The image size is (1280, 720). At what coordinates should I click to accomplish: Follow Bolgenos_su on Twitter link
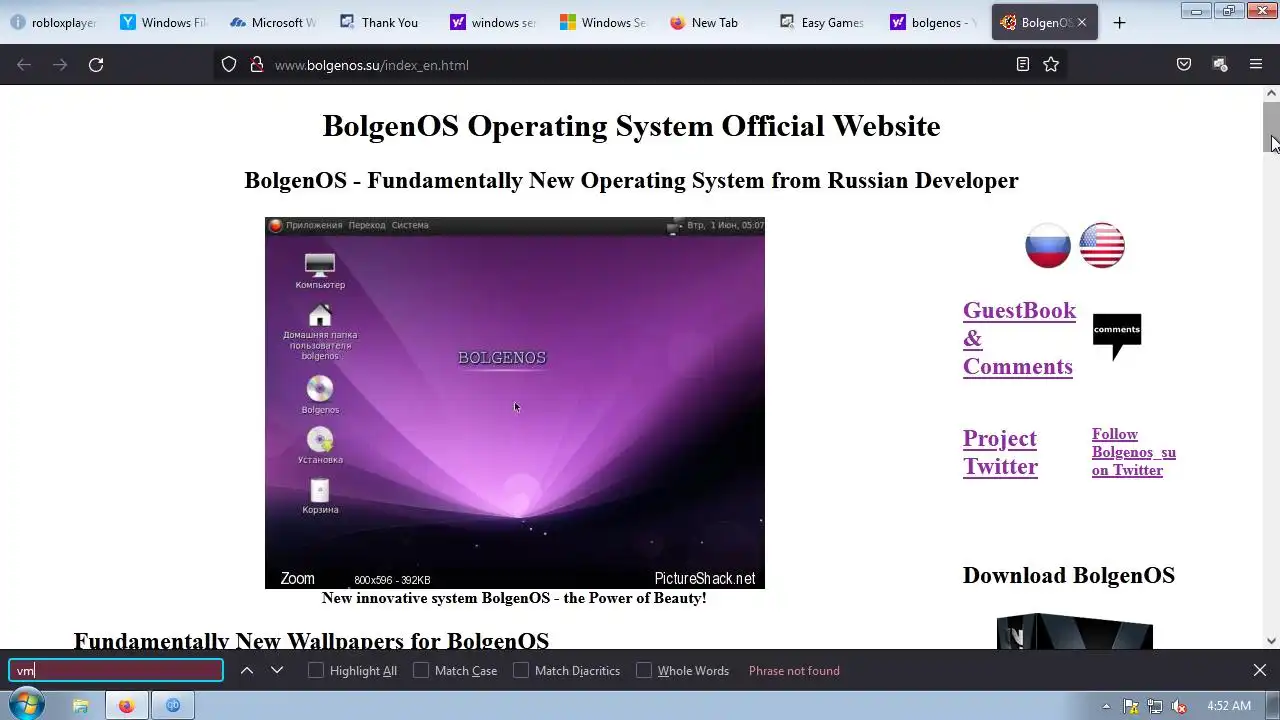[x=1134, y=452]
